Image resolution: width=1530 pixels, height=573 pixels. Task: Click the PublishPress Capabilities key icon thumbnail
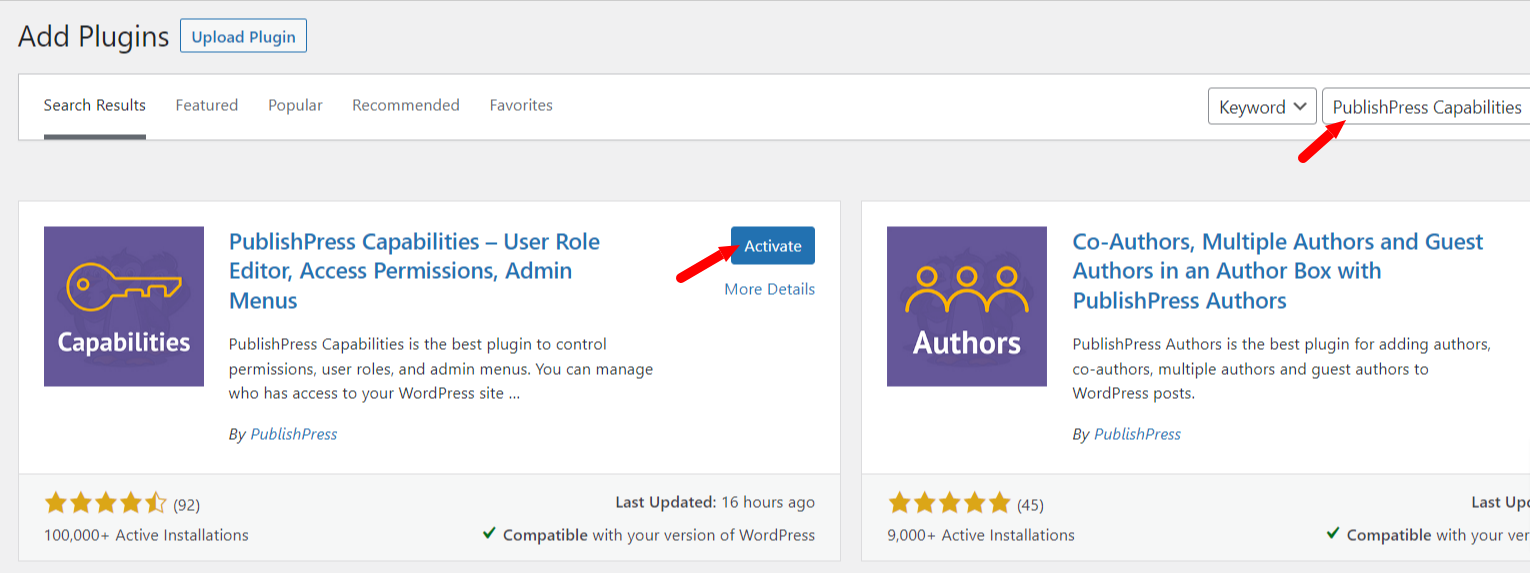coord(124,306)
